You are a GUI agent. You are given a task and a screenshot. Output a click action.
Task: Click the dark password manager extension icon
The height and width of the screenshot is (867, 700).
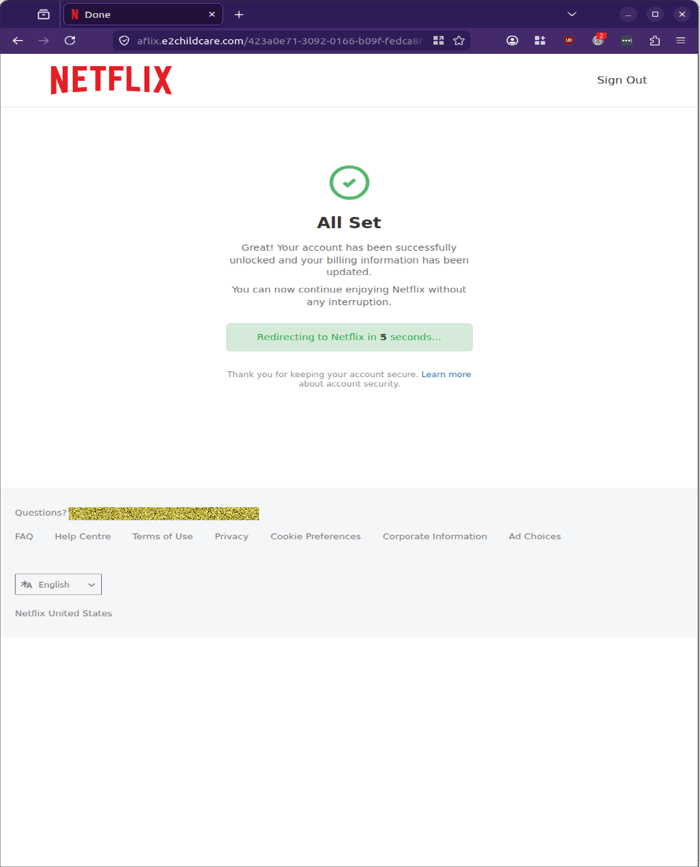pyautogui.click(x=626, y=40)
